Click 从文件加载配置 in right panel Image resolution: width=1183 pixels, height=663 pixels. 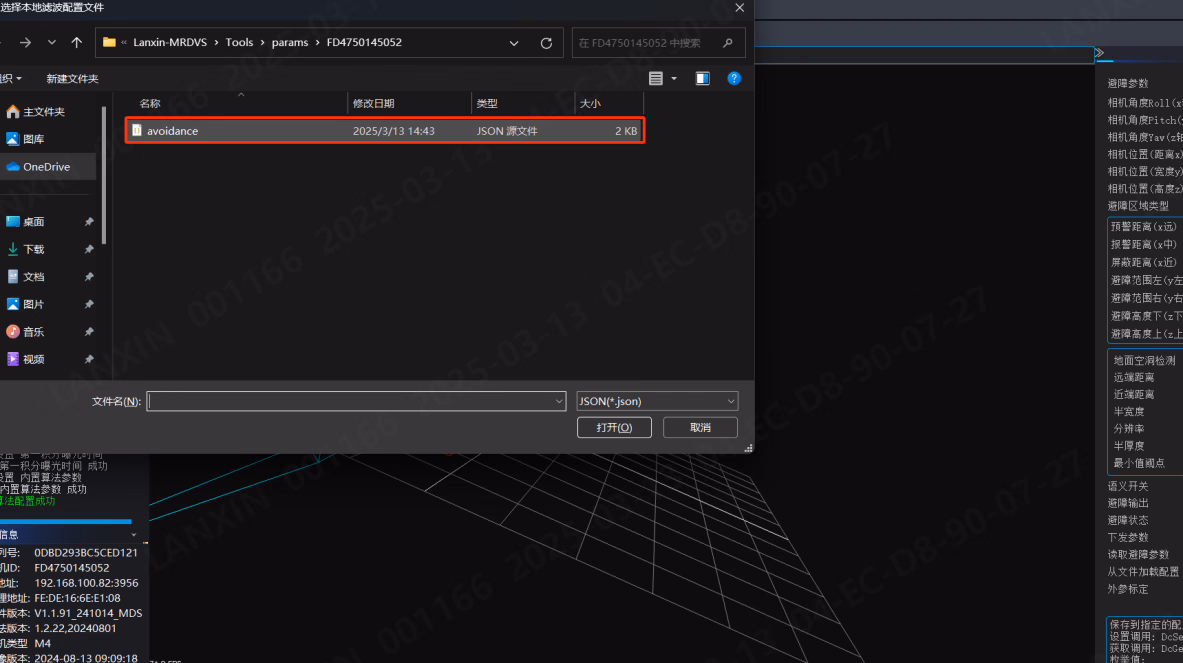pos(1143,572)
